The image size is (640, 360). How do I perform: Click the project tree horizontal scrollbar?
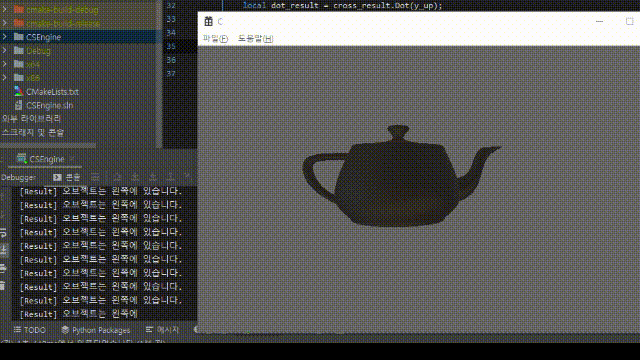48,145
